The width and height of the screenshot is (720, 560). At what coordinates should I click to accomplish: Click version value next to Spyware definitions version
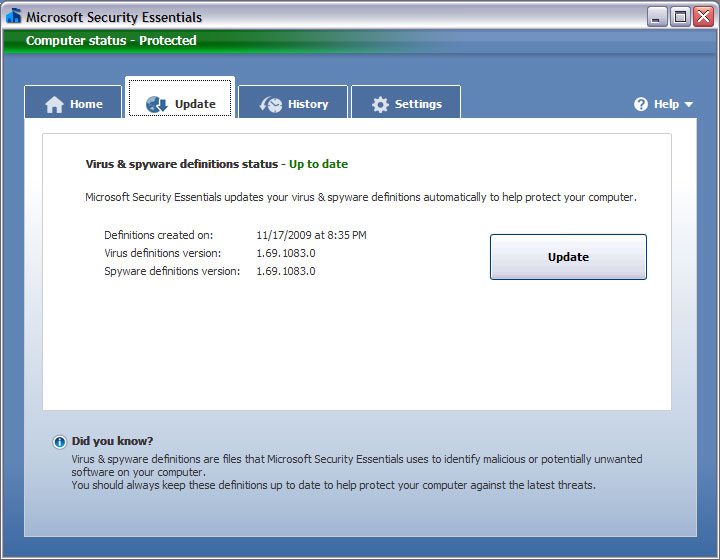(x=286, y=271)
